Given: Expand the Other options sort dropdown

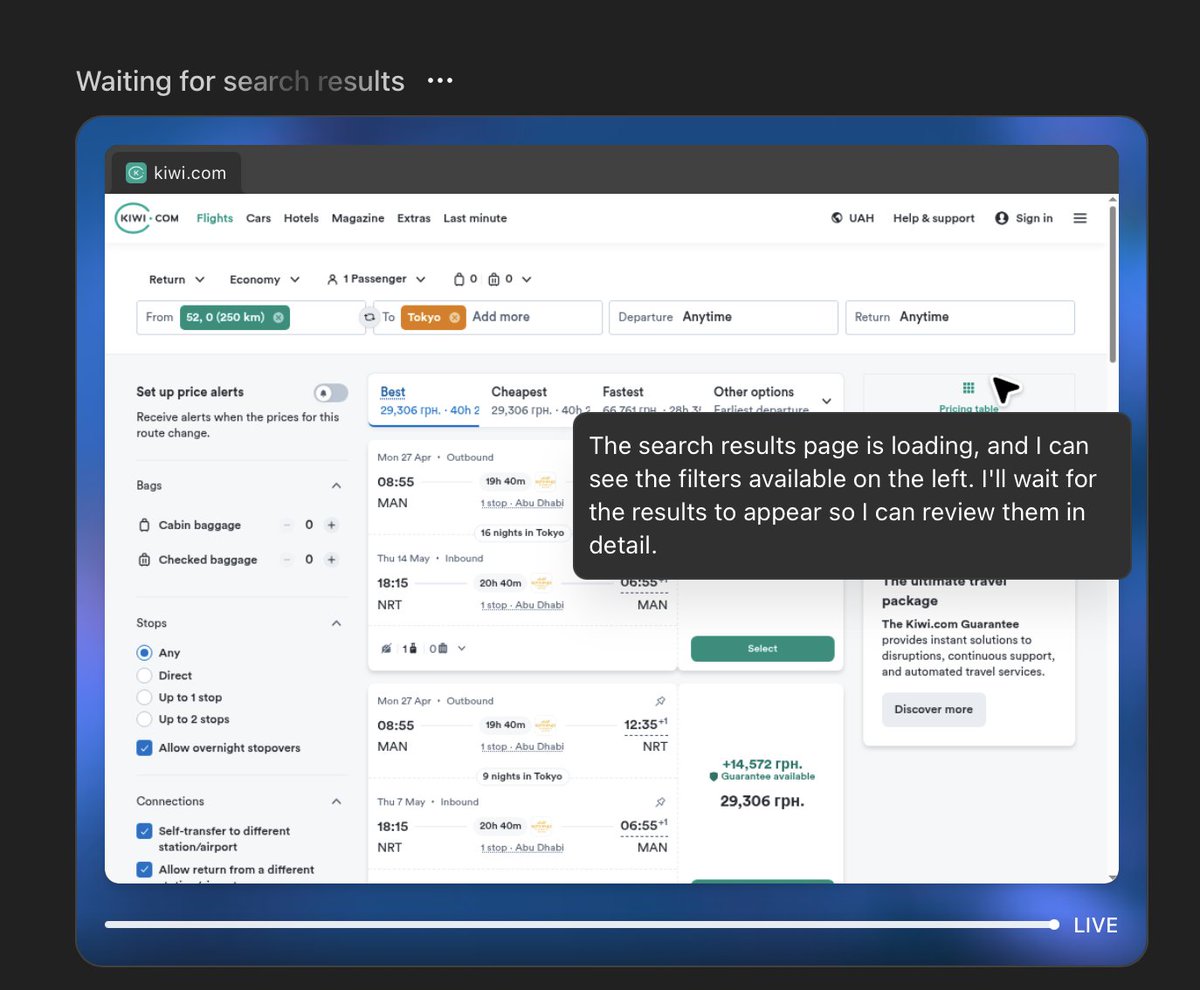Looking at the screenshot, I should pos(826,401).
